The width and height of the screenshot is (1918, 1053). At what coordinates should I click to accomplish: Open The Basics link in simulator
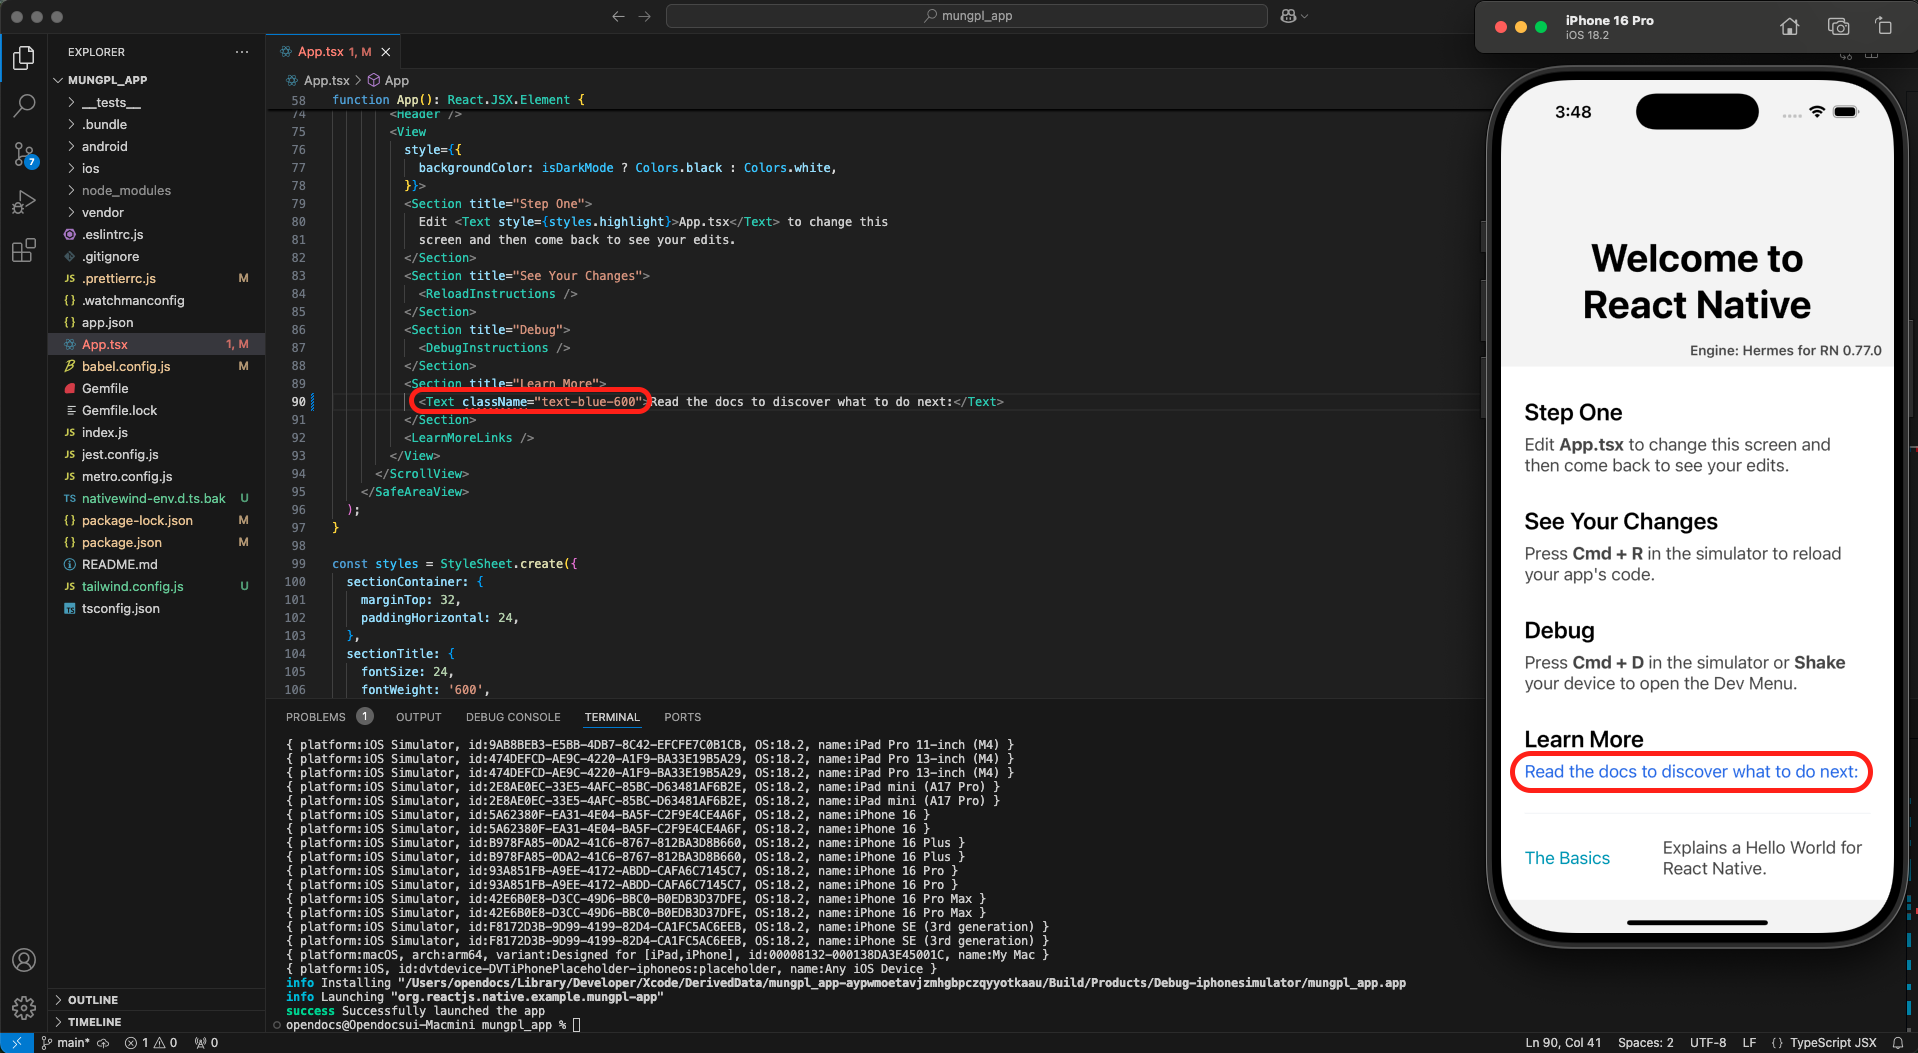1567,858
